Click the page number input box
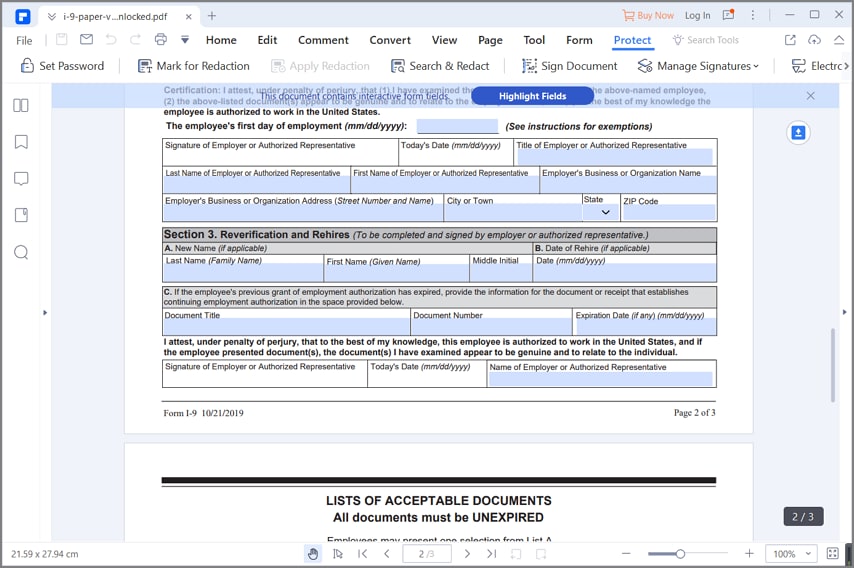Screen dimensions: 854x568 click(426, 554)
